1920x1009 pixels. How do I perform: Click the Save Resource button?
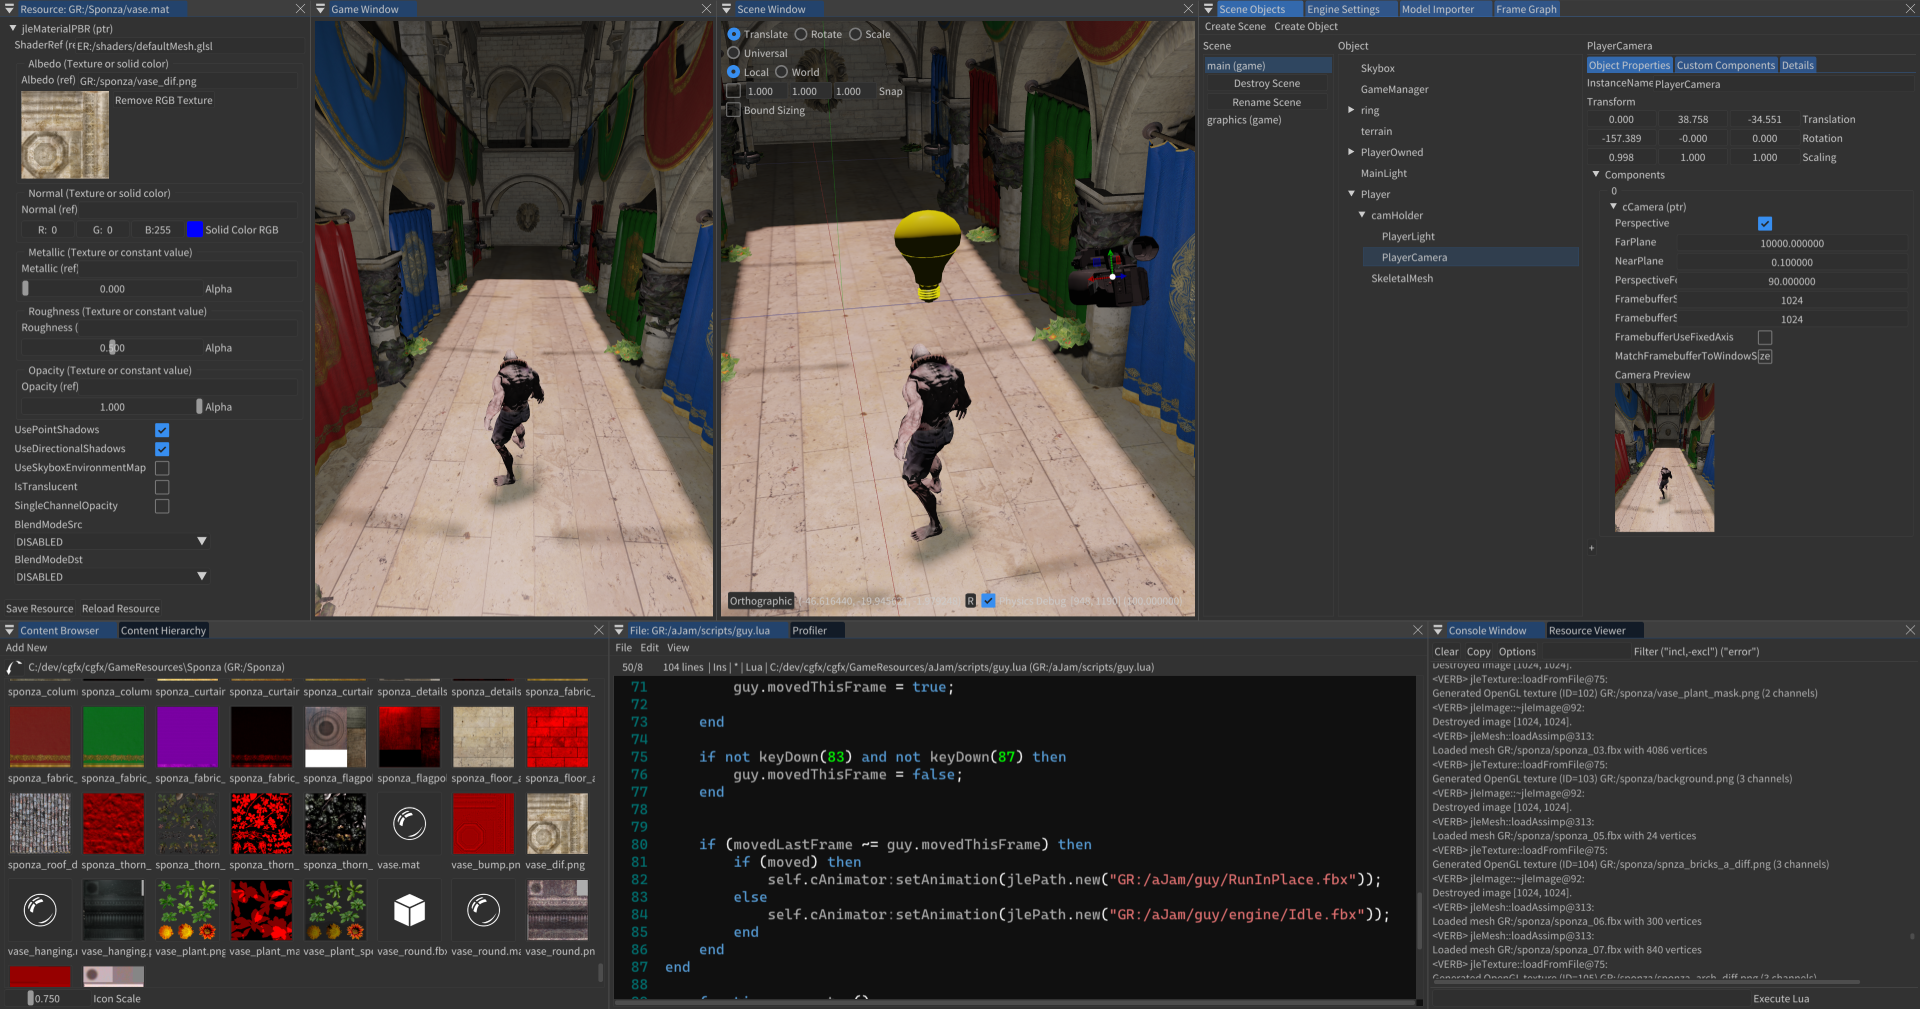click(39, 609)
